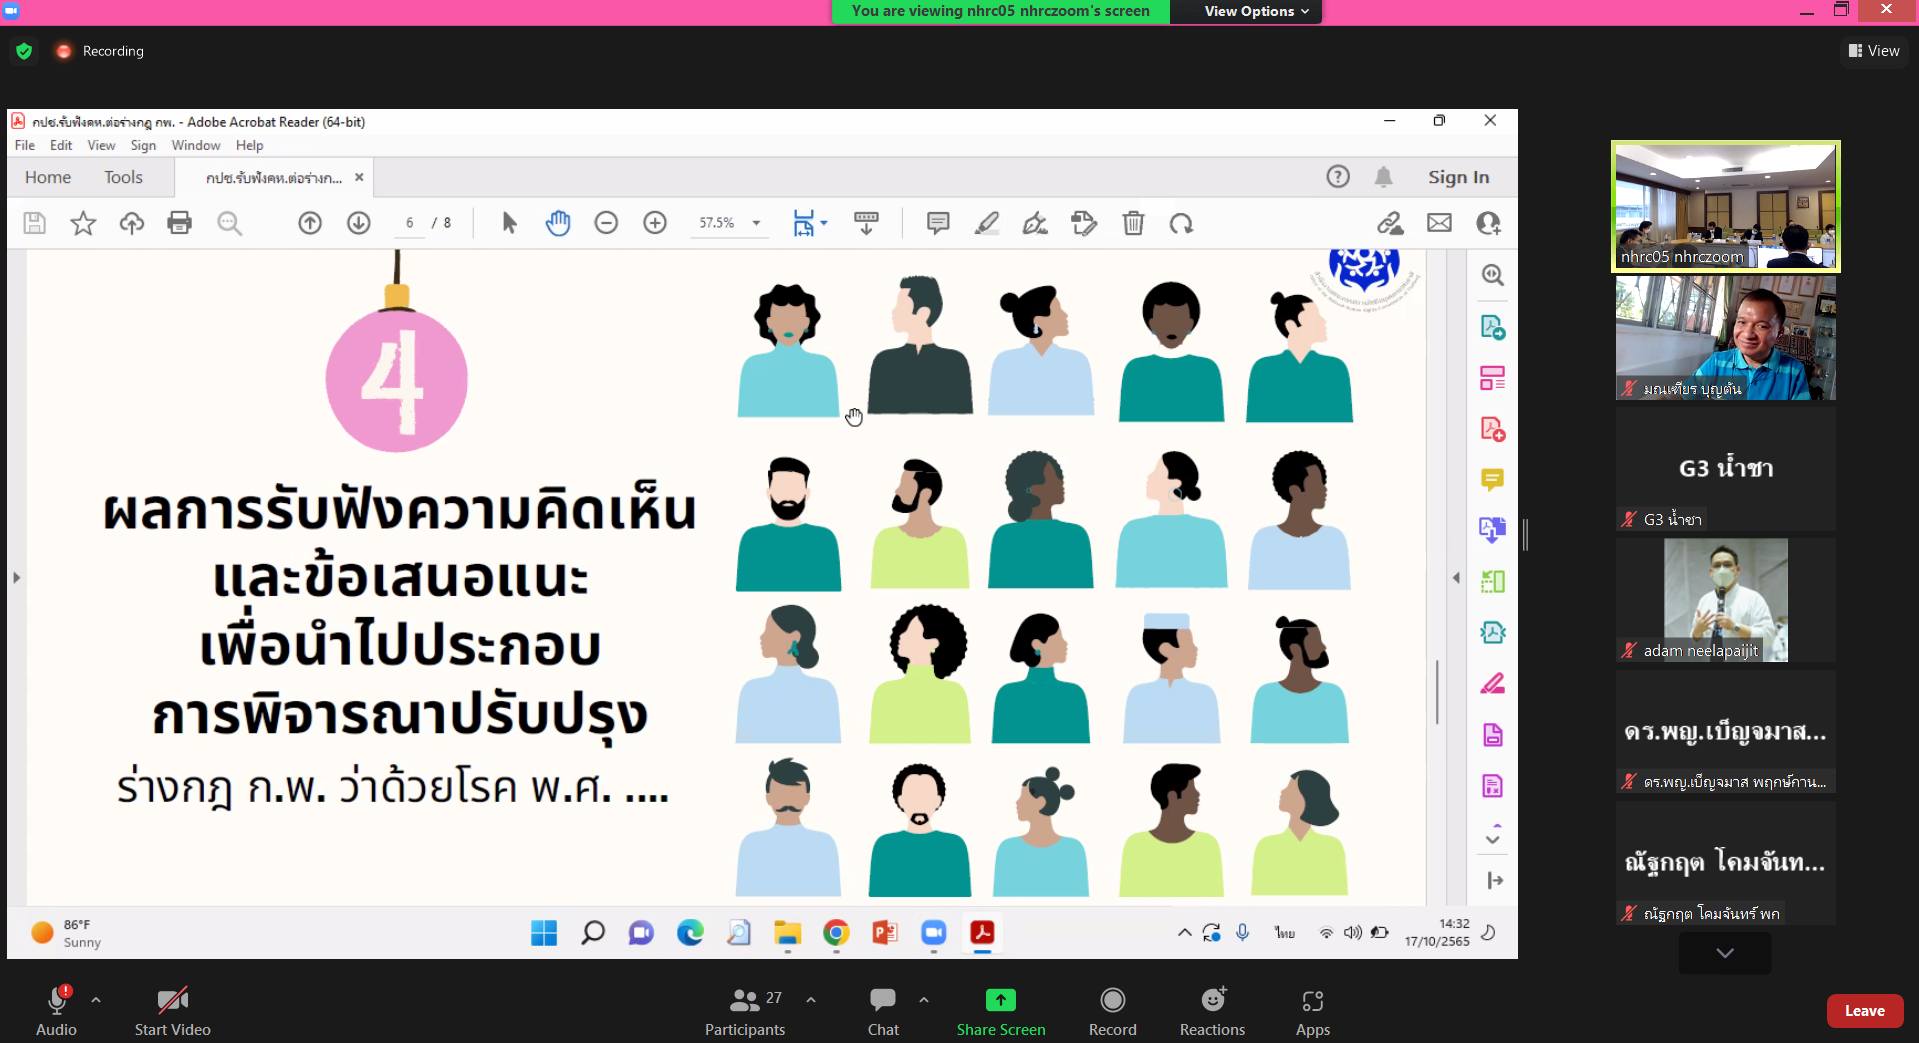
Task: Expand the arrow next to Chat
Action: (x=924, y=999)
